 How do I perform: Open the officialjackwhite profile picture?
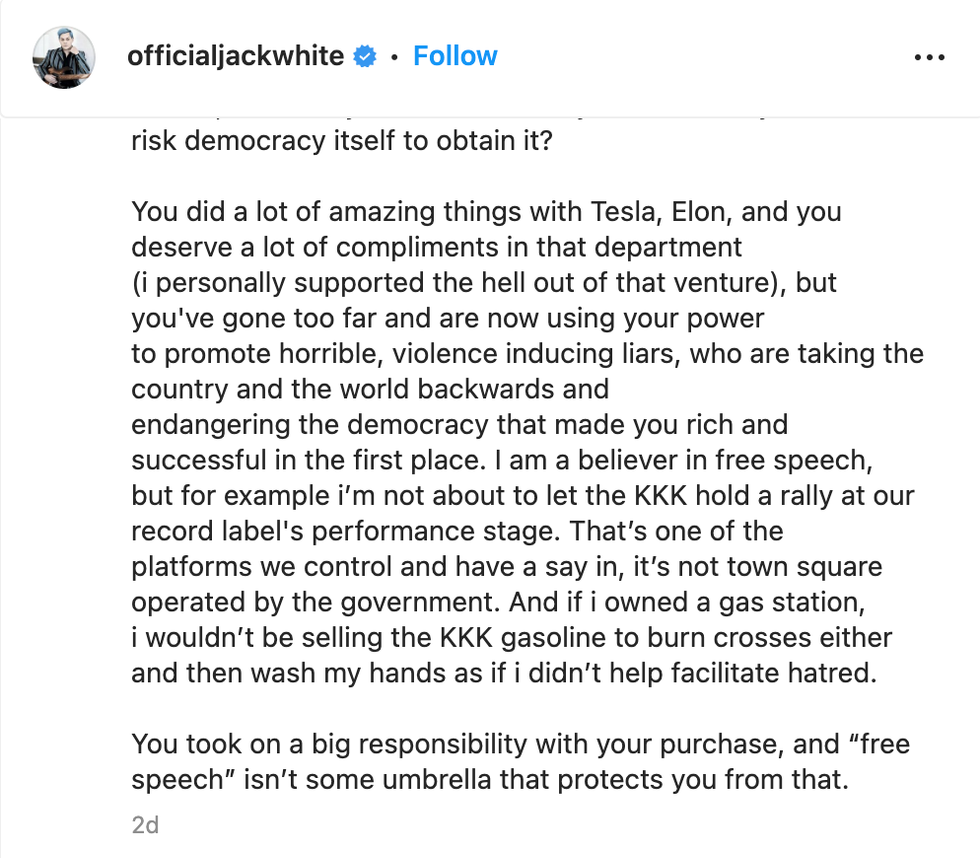pyautogui.click(x=65, y=57)
